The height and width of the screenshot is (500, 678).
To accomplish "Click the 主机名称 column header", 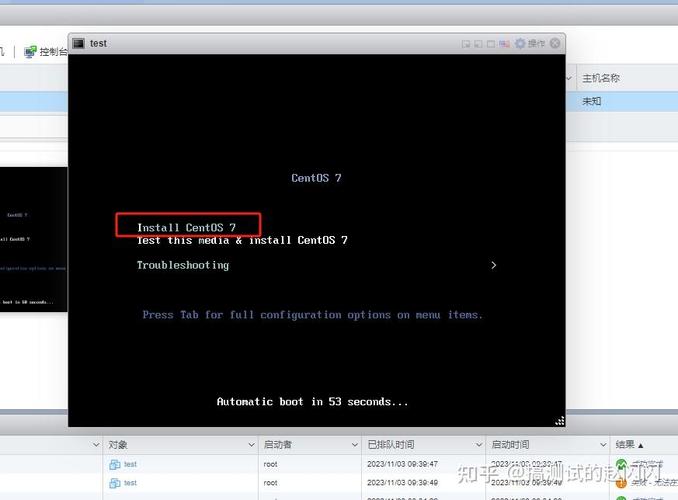I will click(601, 78).
